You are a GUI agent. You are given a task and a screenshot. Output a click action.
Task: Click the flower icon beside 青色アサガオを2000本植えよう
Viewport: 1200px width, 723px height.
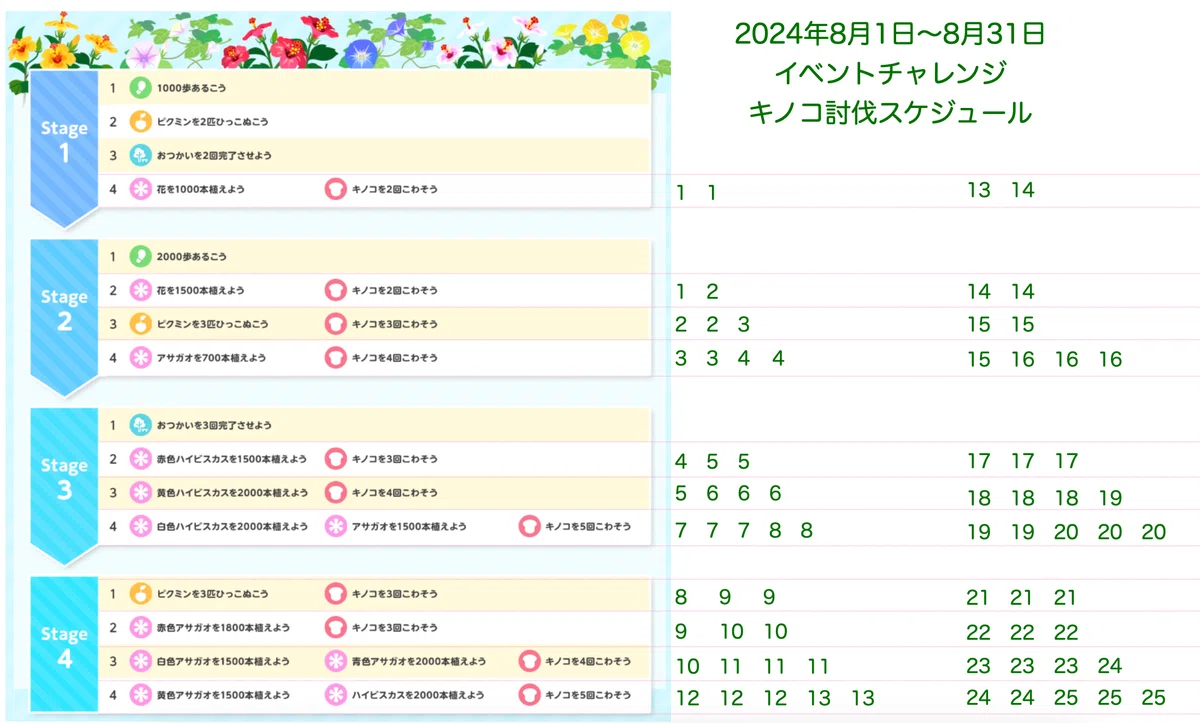[x=335, y=662]
